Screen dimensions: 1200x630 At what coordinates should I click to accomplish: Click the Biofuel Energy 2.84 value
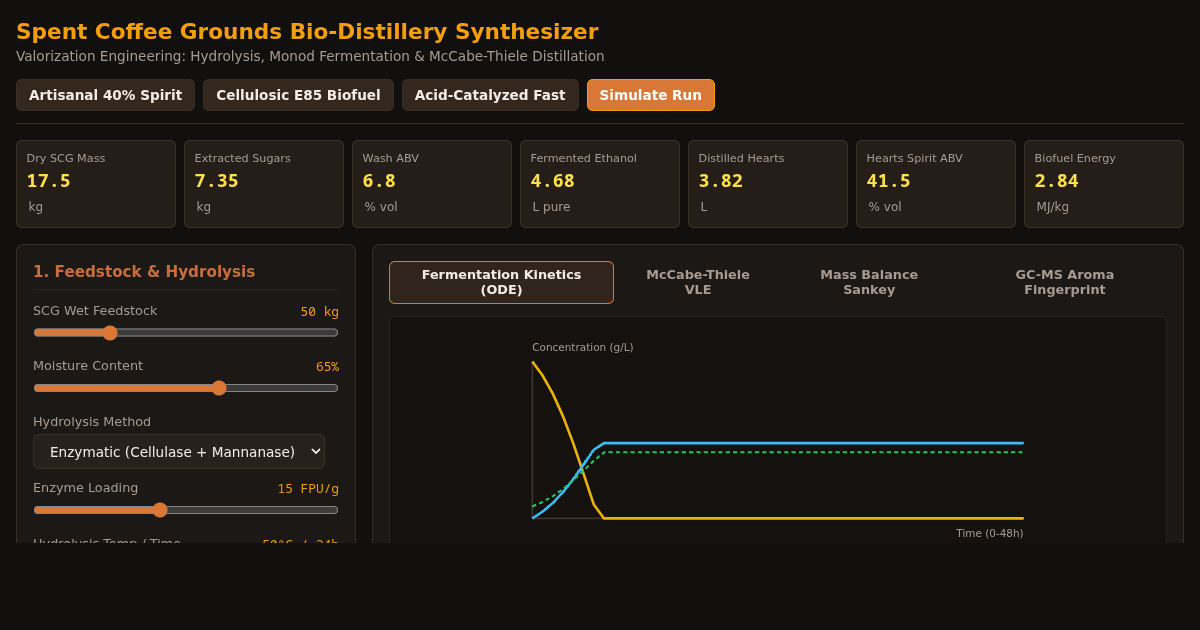coord(1057,181)
